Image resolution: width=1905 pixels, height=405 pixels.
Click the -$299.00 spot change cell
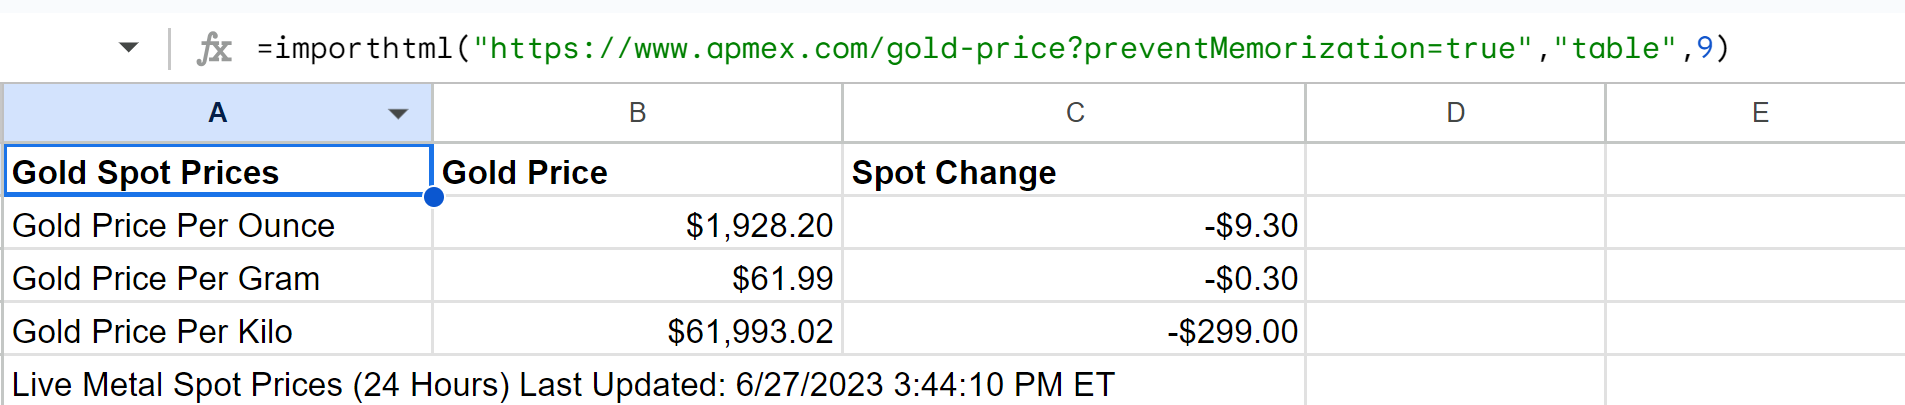tap(1075, 331)
